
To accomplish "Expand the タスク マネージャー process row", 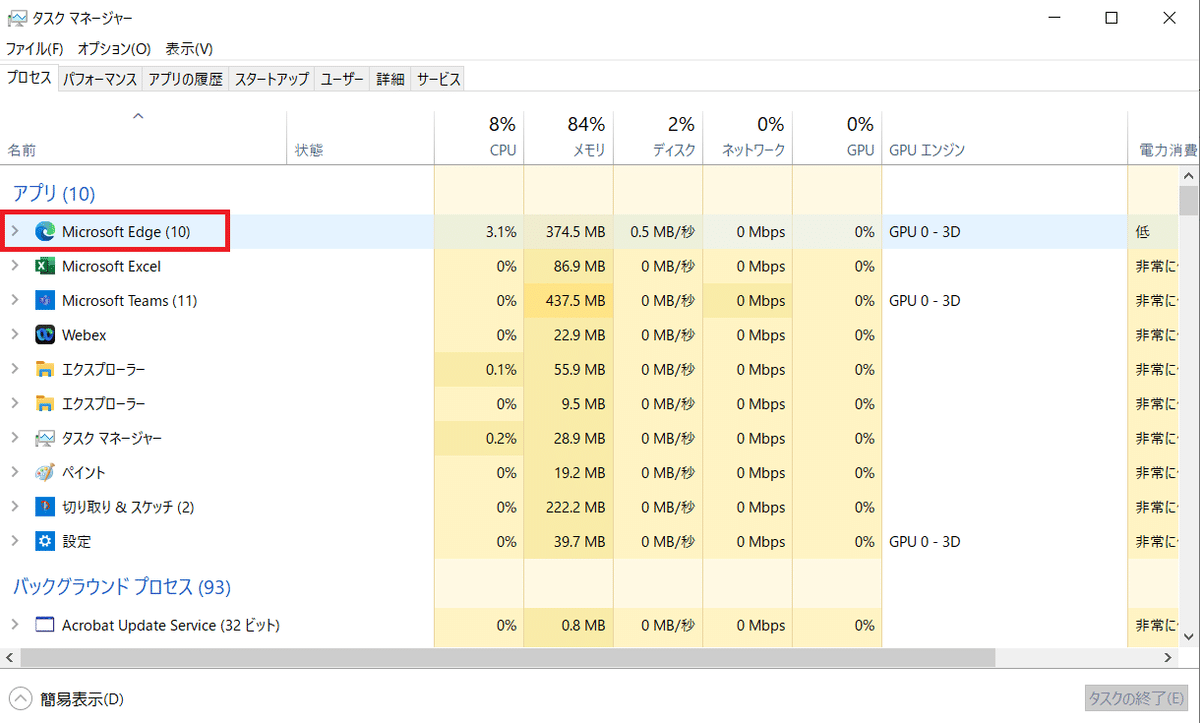I will click(x=15, y=438).
